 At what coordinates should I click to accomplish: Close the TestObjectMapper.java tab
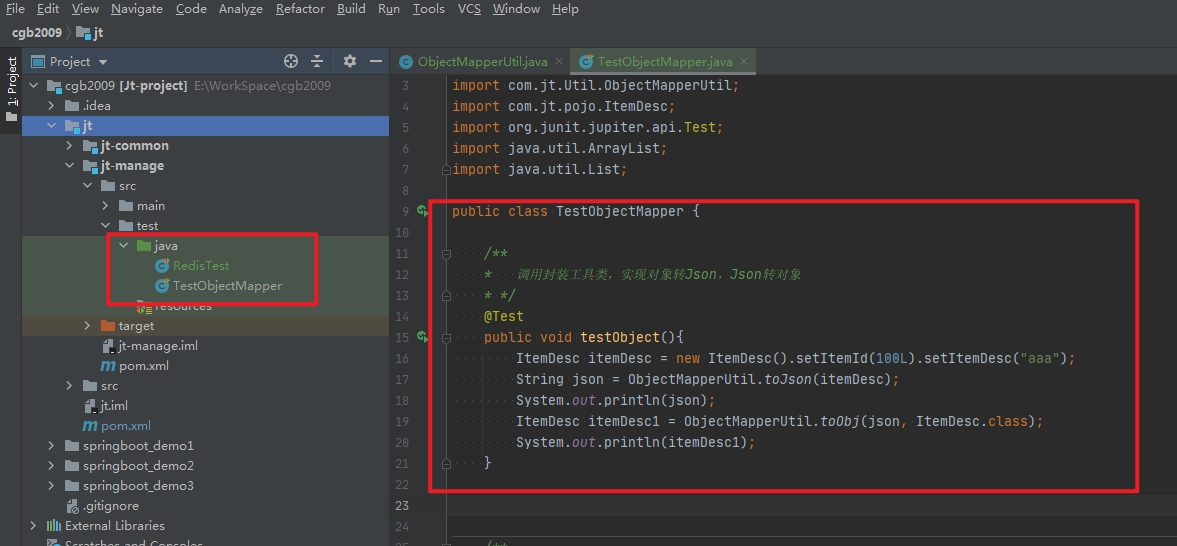pyautogui.click(x=742, y=62)
